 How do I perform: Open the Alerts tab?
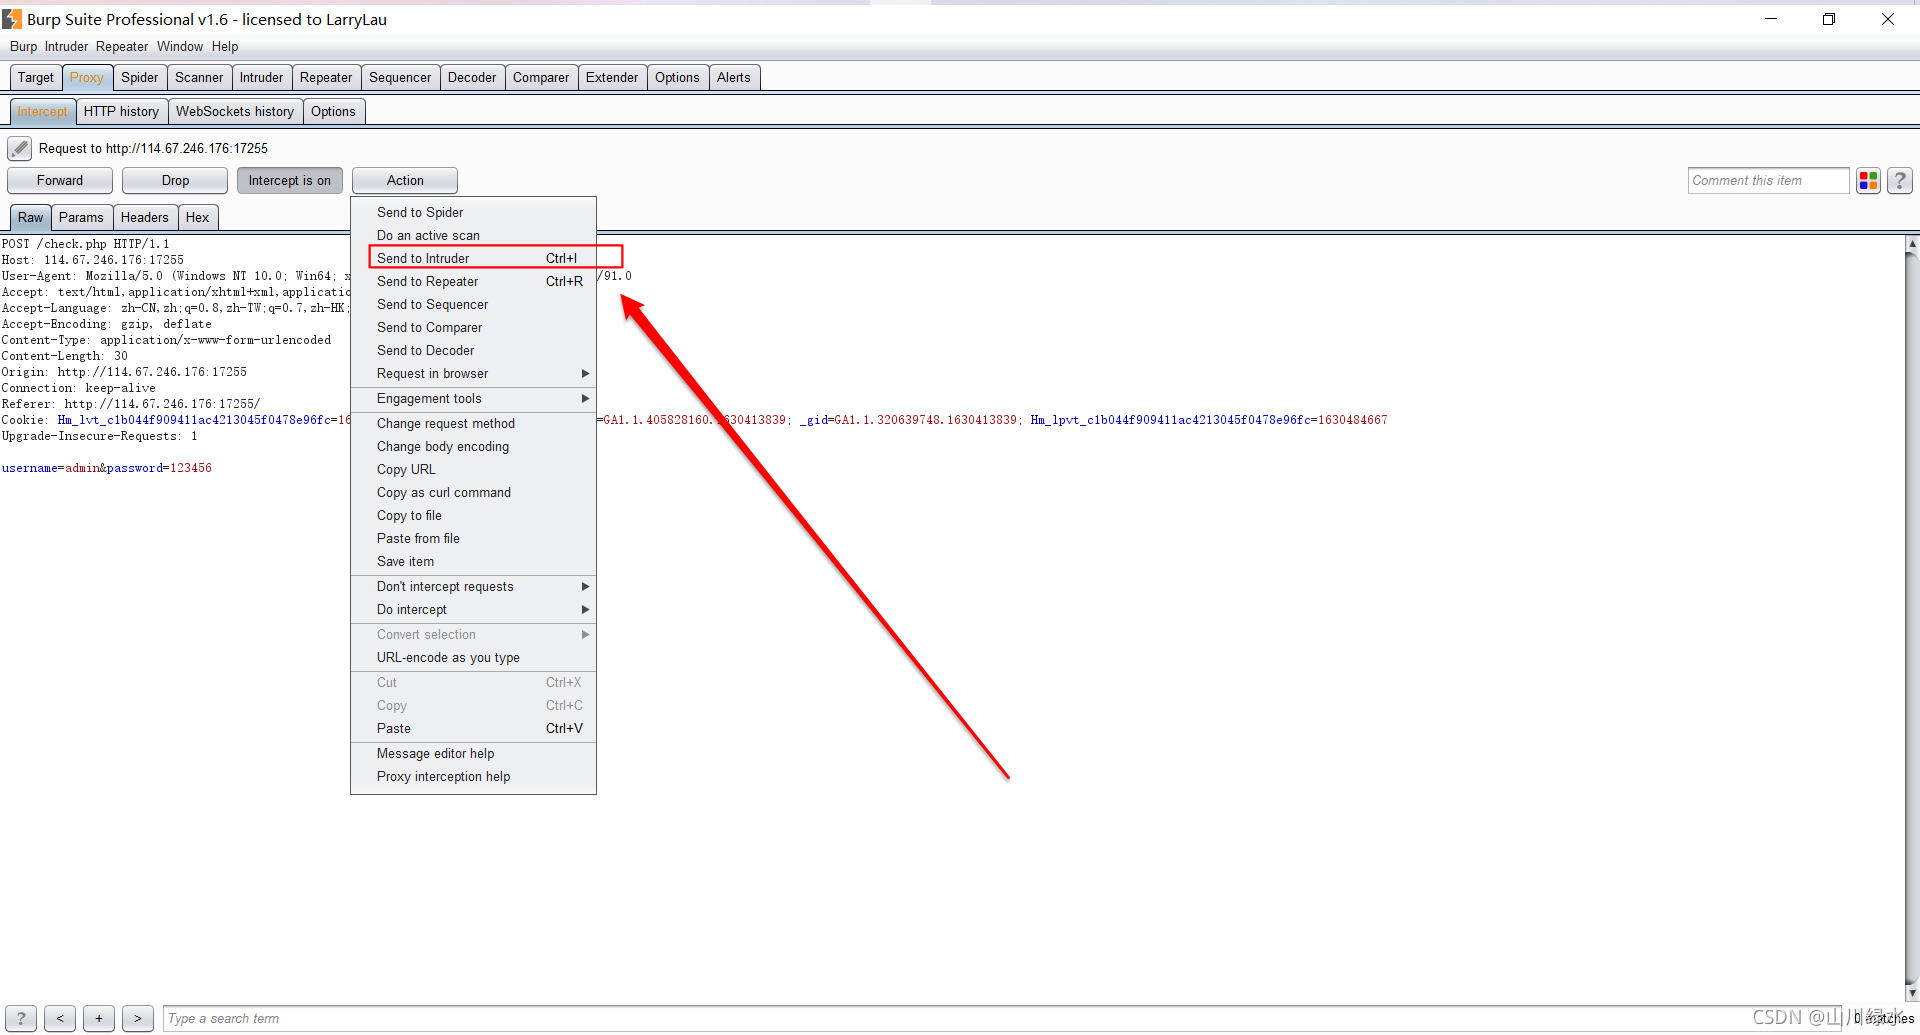click(x=734, y=78)
